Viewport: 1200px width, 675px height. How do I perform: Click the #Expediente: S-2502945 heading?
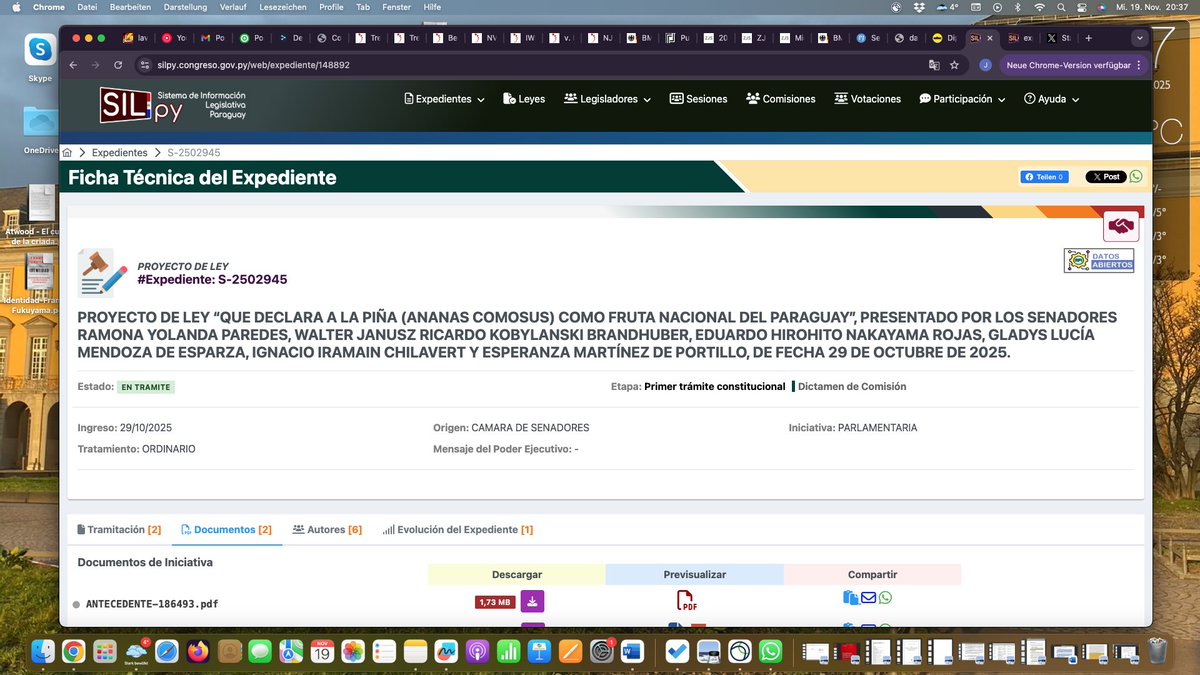[x=212, y=280]
